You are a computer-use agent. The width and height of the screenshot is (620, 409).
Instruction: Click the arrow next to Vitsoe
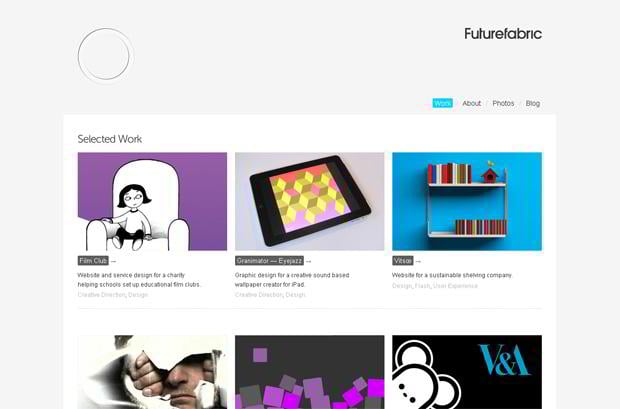418,261
